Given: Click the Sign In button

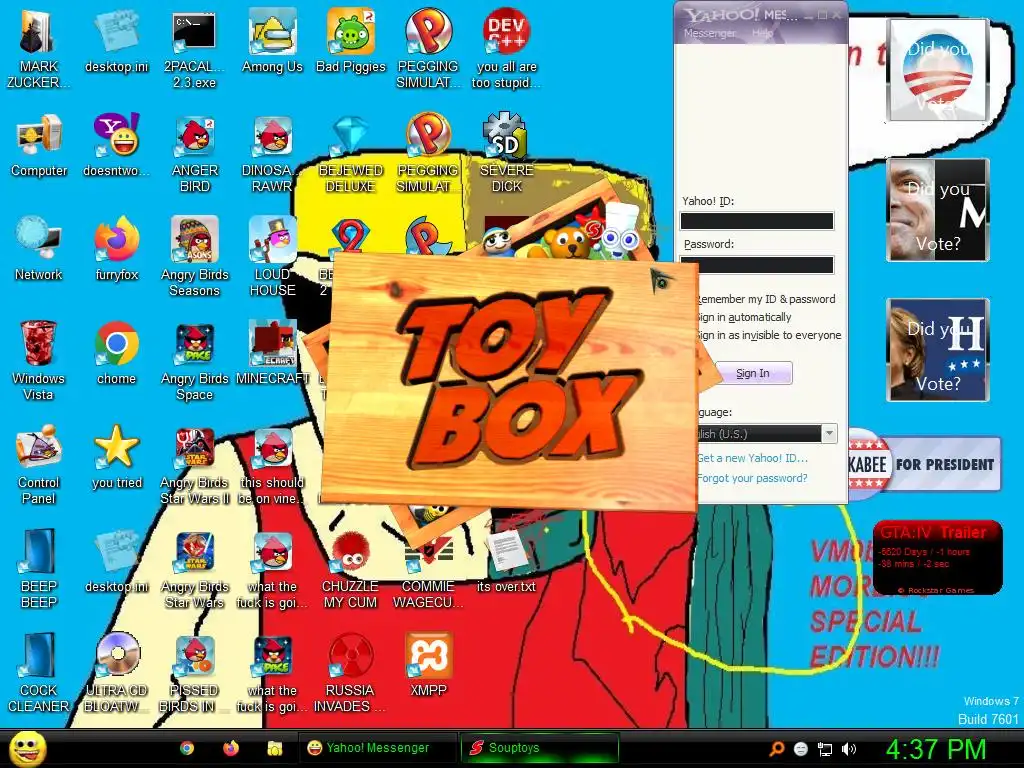Looking at the screenshot, I should [x=753, y=373].
